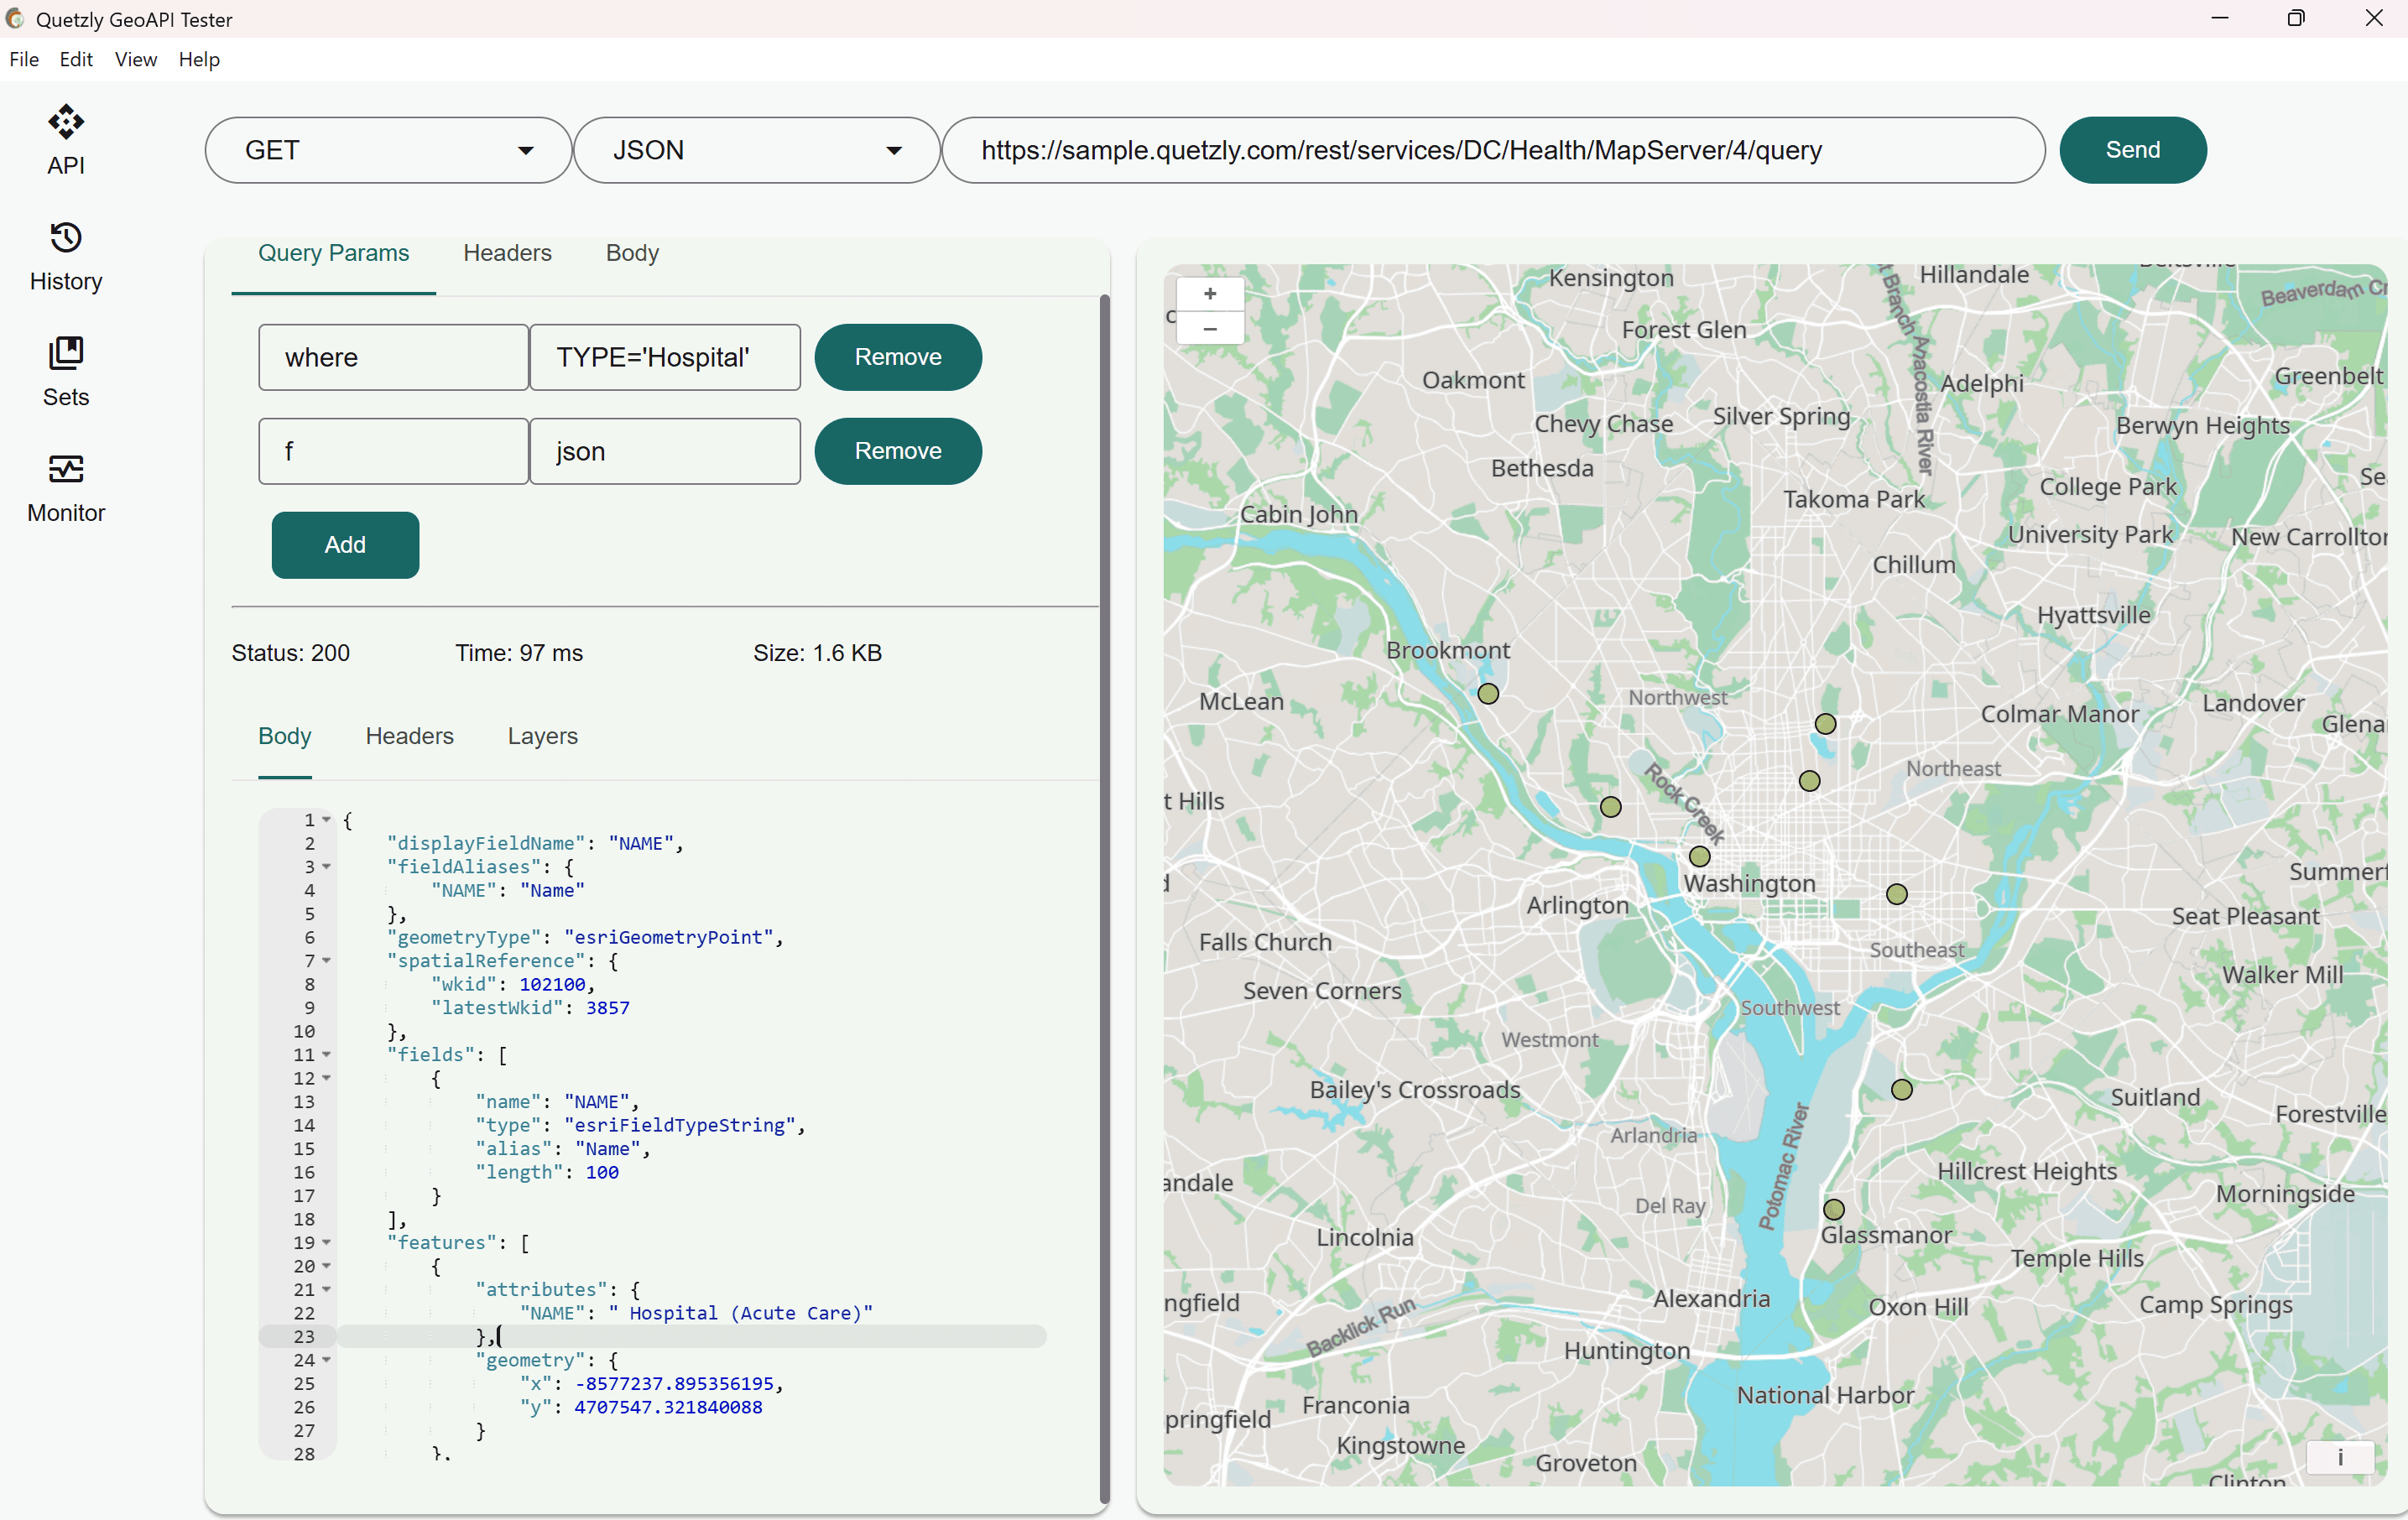
Task: Open the View menu
Action: (x=135, y=59)
